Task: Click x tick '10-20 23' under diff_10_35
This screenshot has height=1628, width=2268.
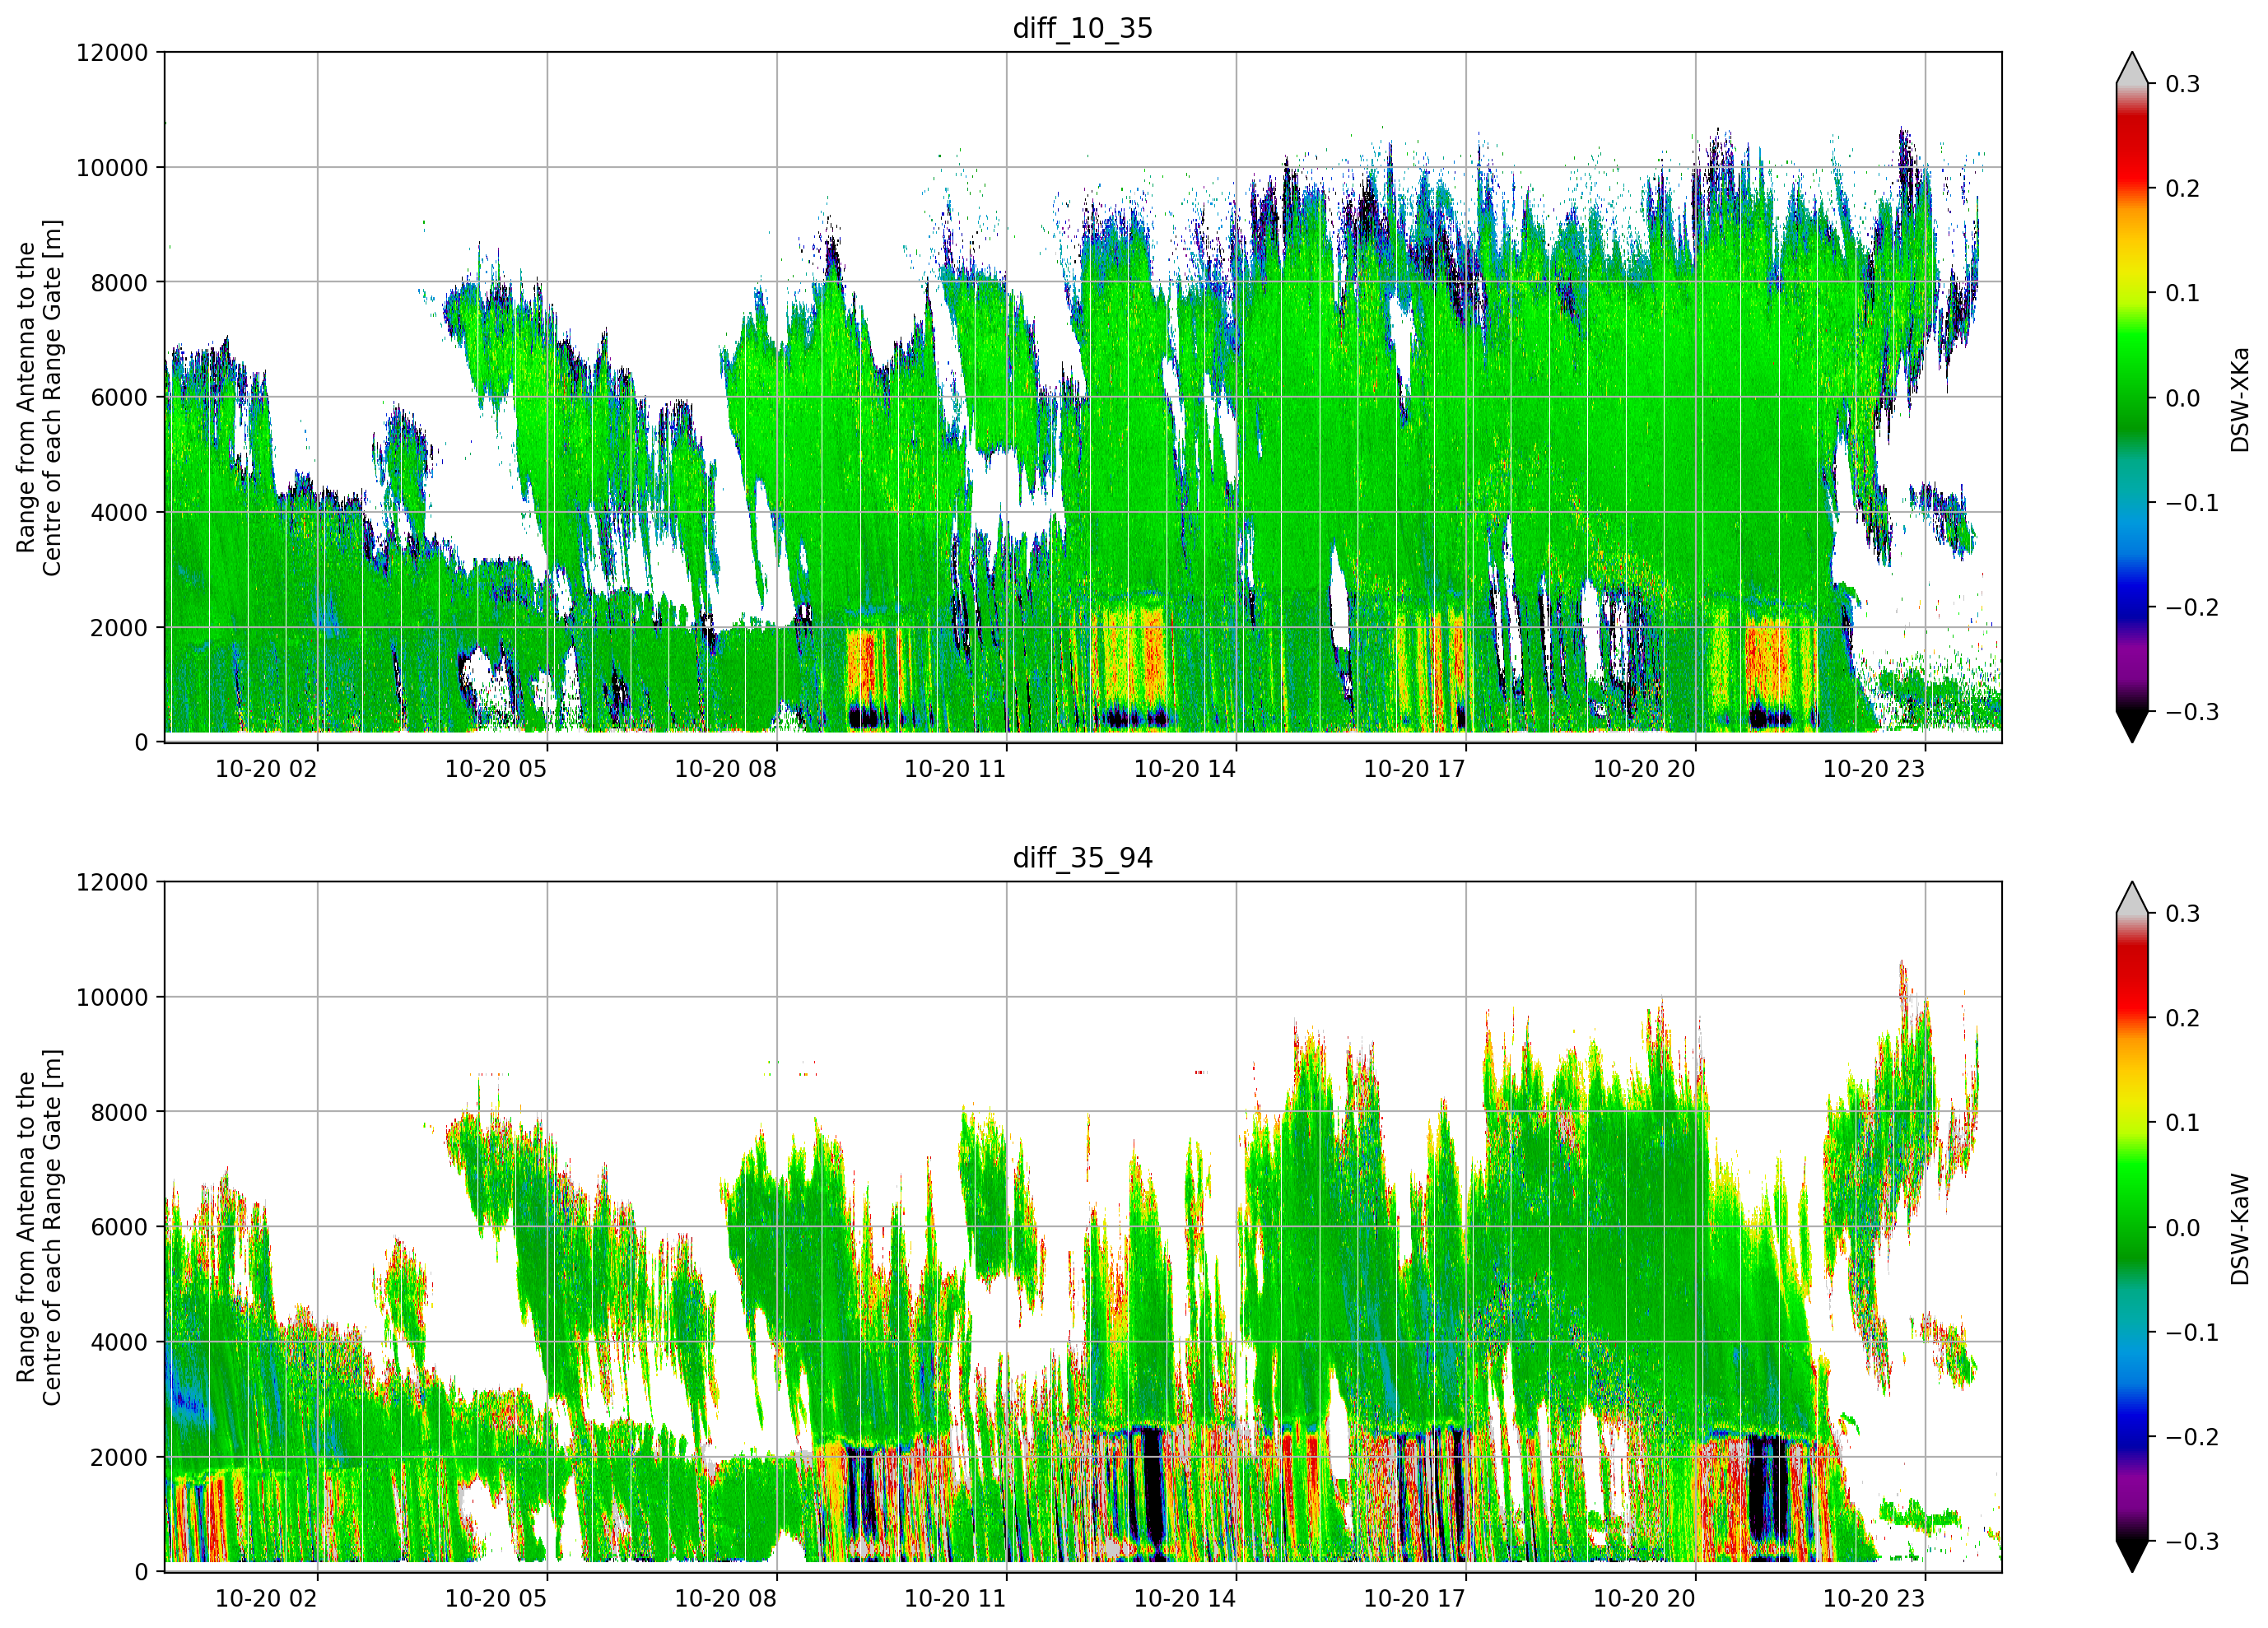Action: [x=1874, y=769]
